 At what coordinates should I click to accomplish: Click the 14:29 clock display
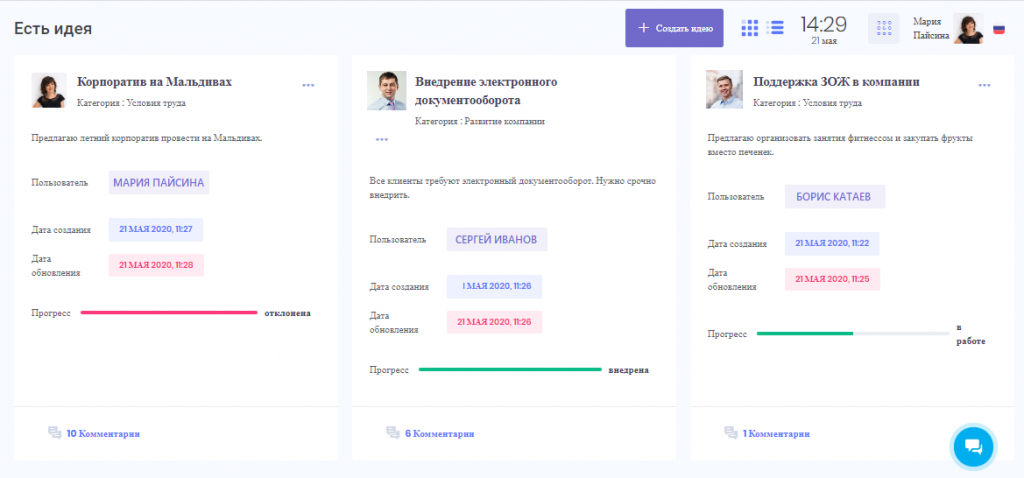point(824,25)
